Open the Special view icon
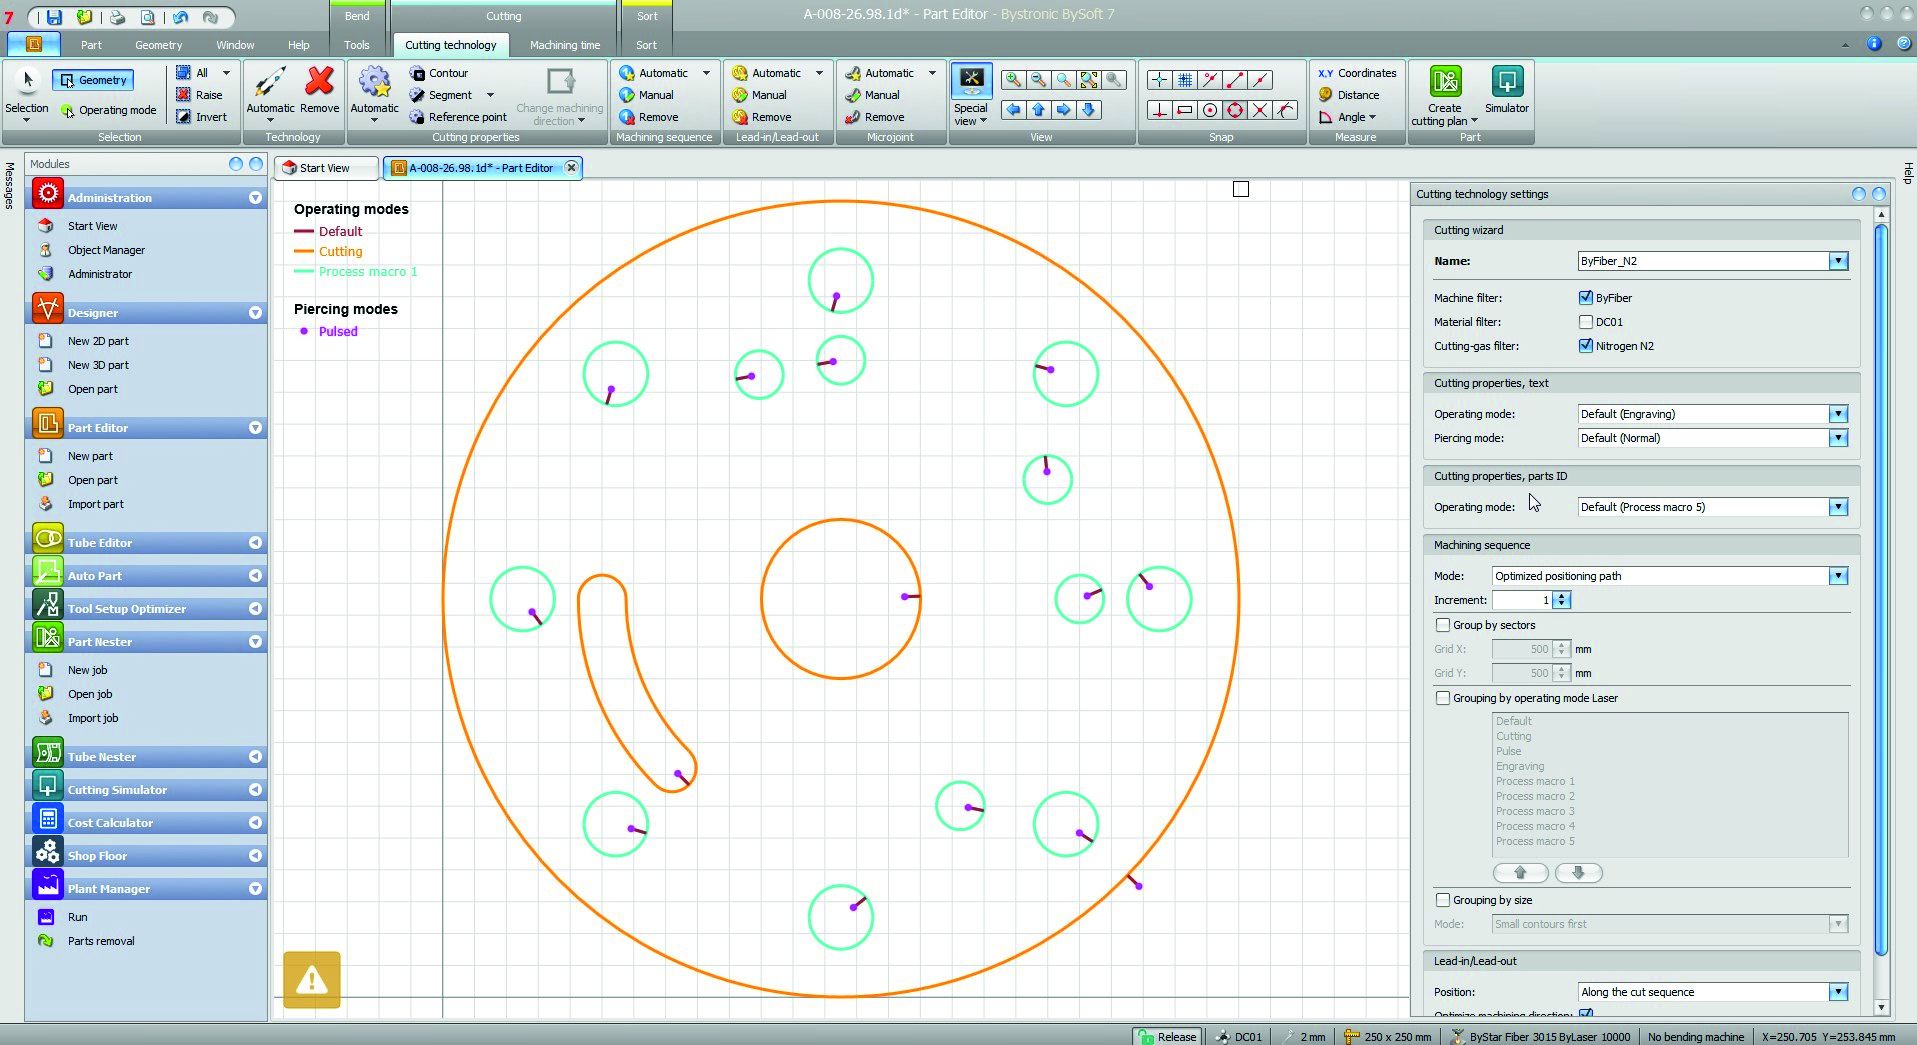 point(971,80)
